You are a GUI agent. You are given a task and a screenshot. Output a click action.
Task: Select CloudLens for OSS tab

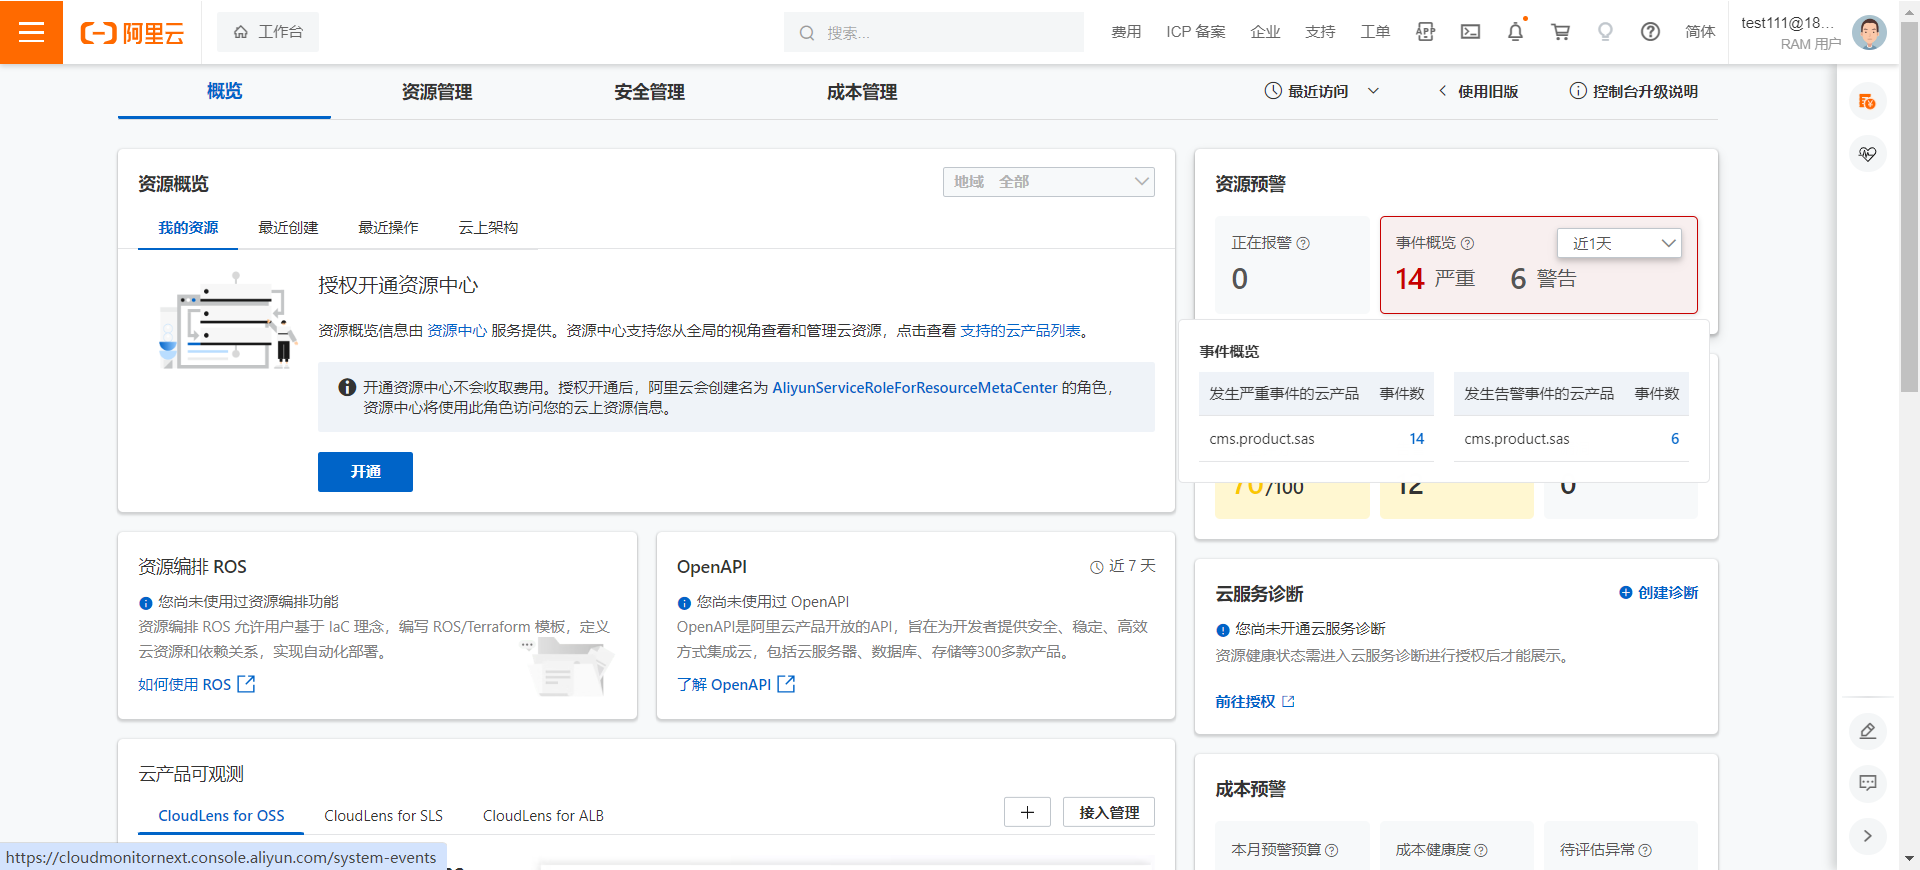[x=221, y=816]
